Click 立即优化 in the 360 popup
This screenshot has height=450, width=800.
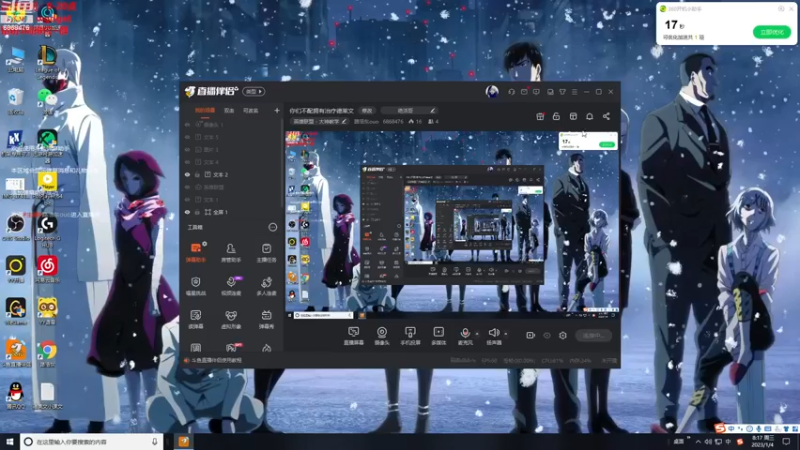pos(771,32)
